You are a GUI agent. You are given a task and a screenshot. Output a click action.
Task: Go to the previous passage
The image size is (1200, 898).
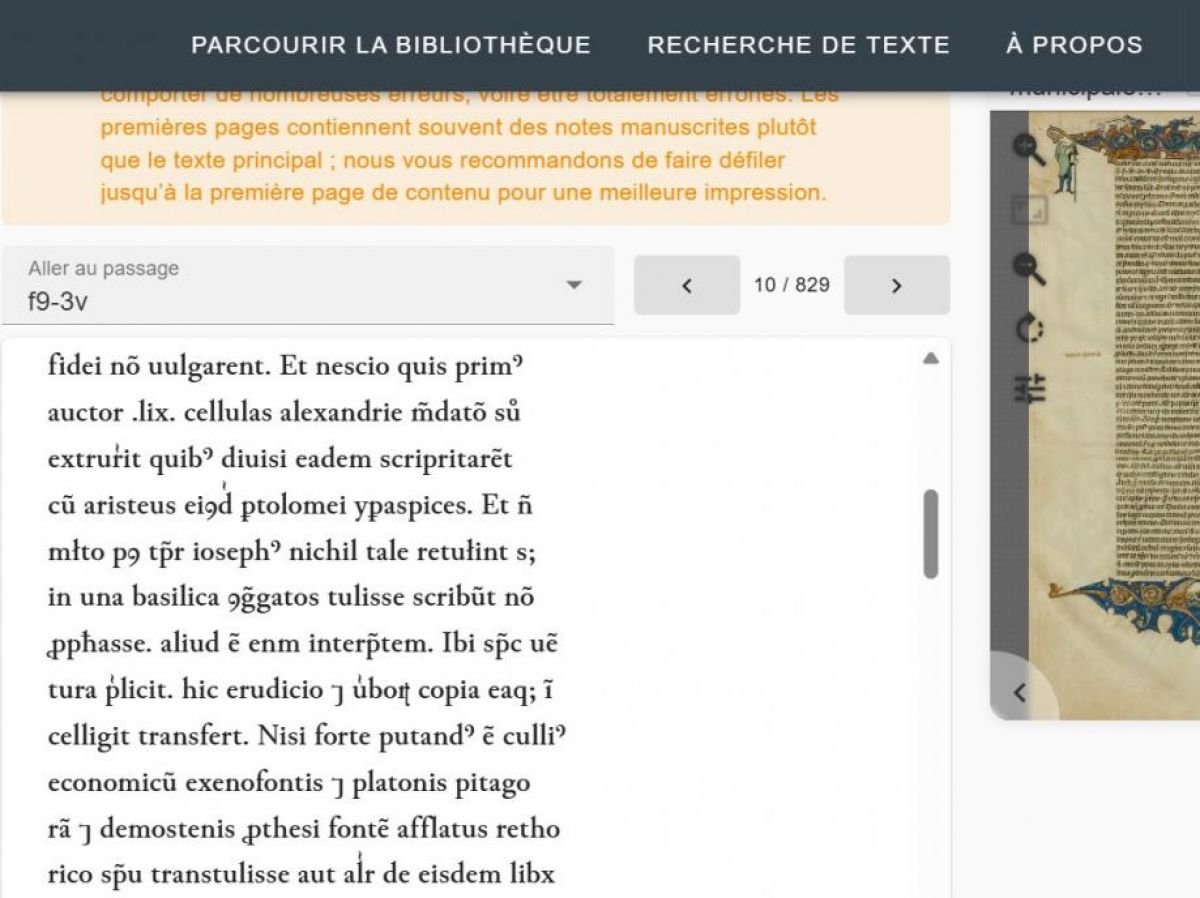pyautogui.click(x=687, y=285)
